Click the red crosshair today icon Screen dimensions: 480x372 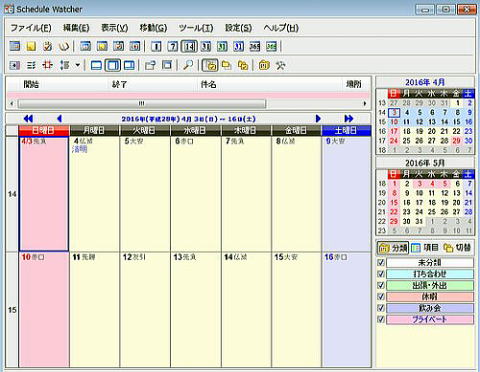point(48,65)
